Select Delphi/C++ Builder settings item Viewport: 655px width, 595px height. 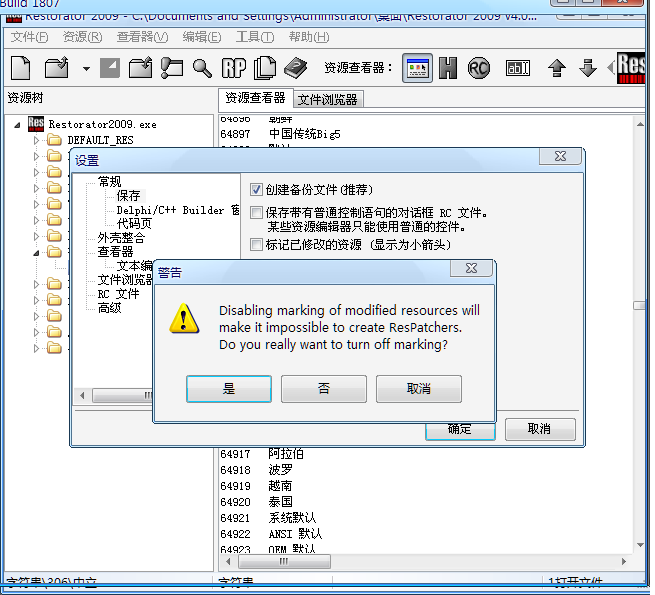(x=178, y=210)
